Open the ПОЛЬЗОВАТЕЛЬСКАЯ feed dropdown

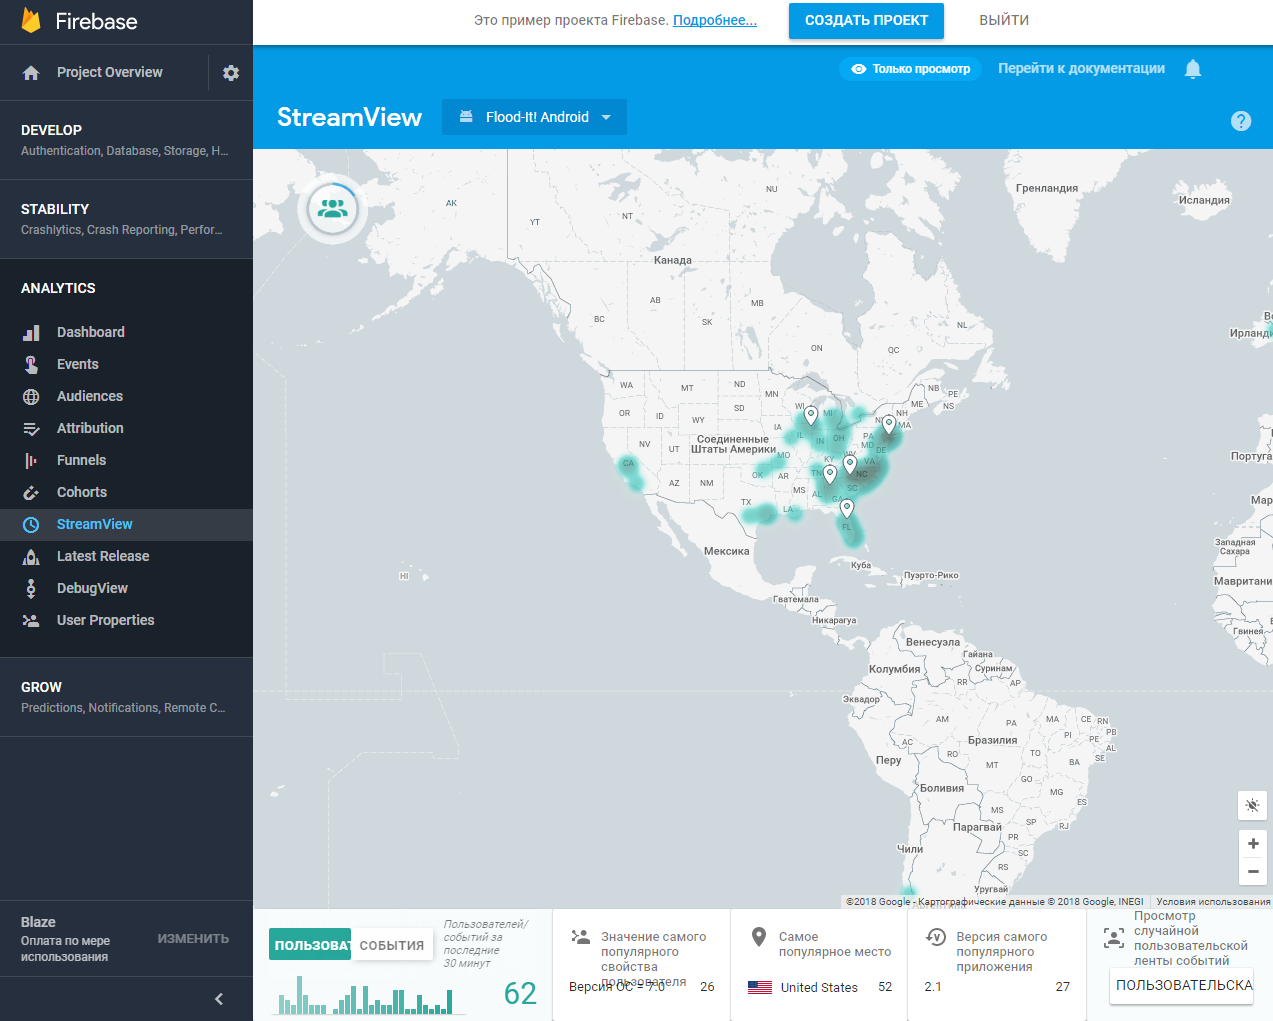coord(1181,986)
